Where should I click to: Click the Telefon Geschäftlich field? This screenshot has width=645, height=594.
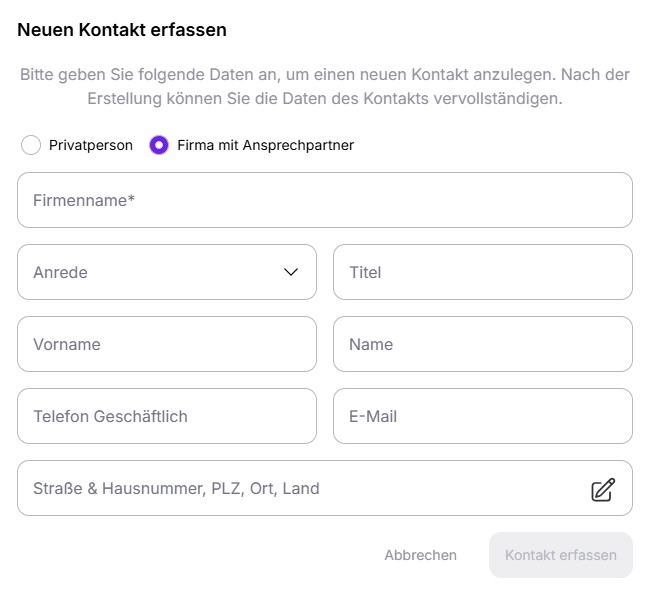pyautogui.click(x=167, y=416)
